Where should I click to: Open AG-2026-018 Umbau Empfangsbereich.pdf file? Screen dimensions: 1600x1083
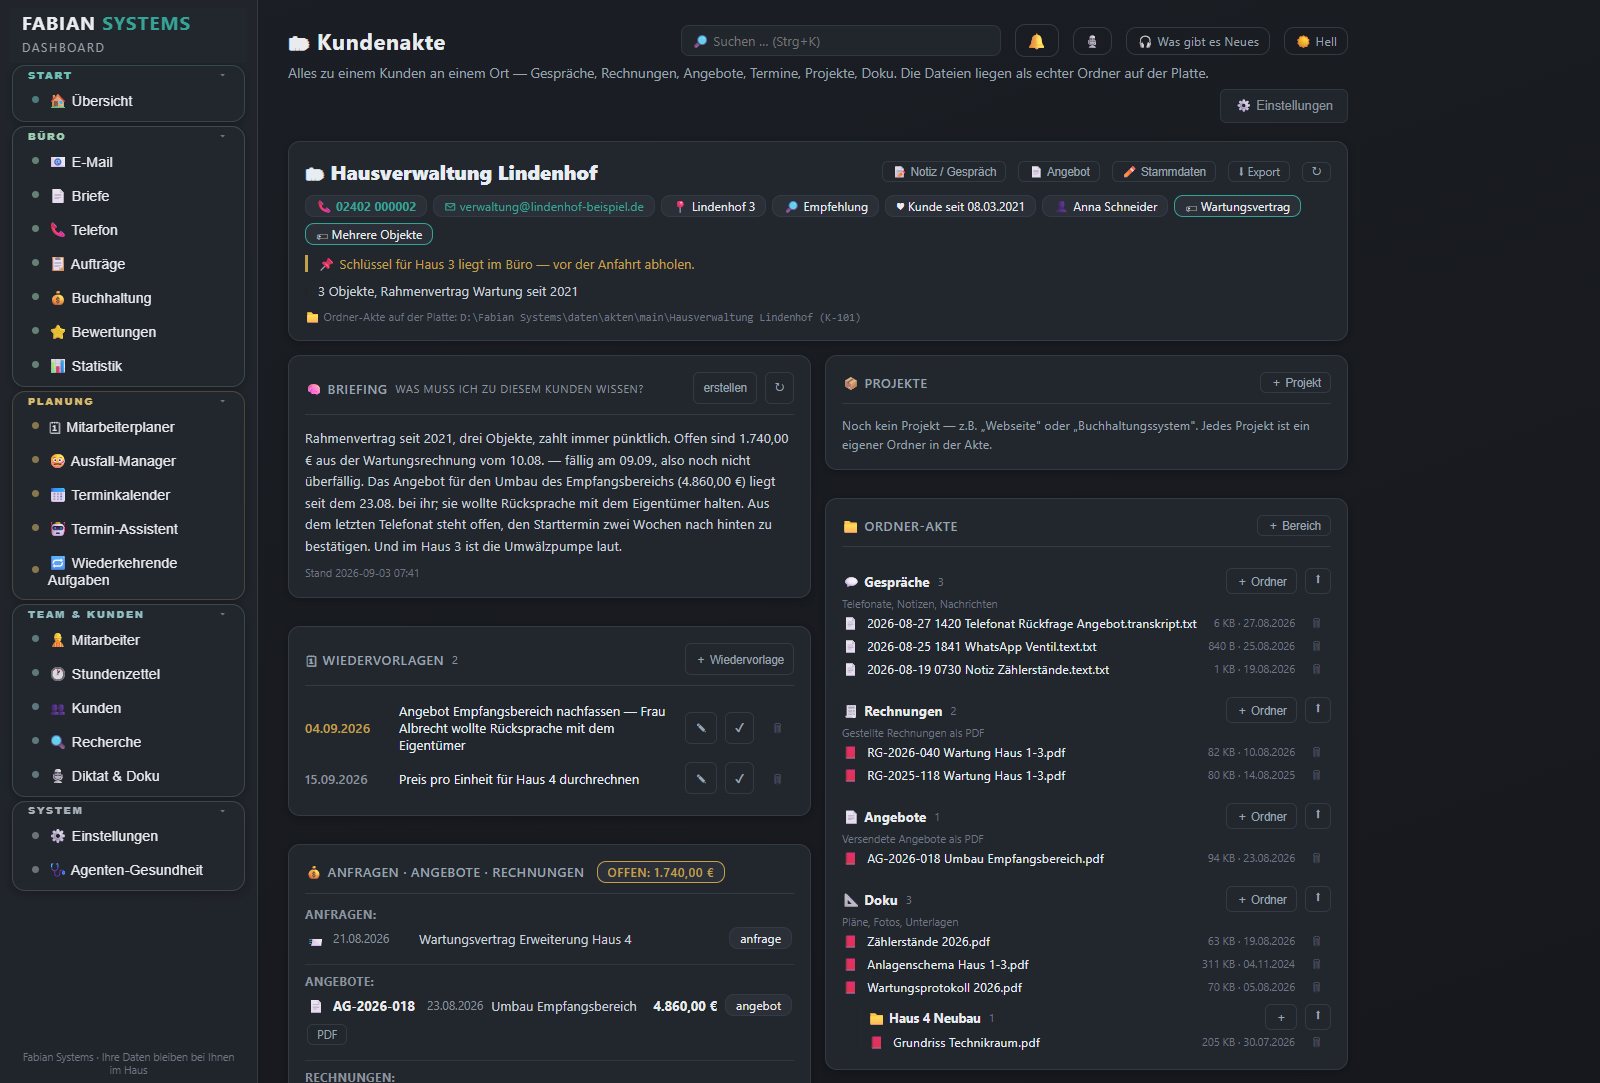(985, 858)
